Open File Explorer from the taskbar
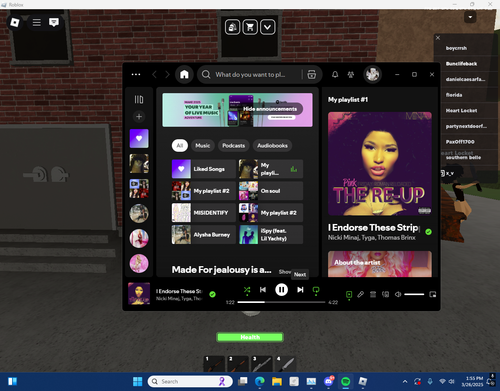Screen dimensions: 500x391 [x=277, y=381]
